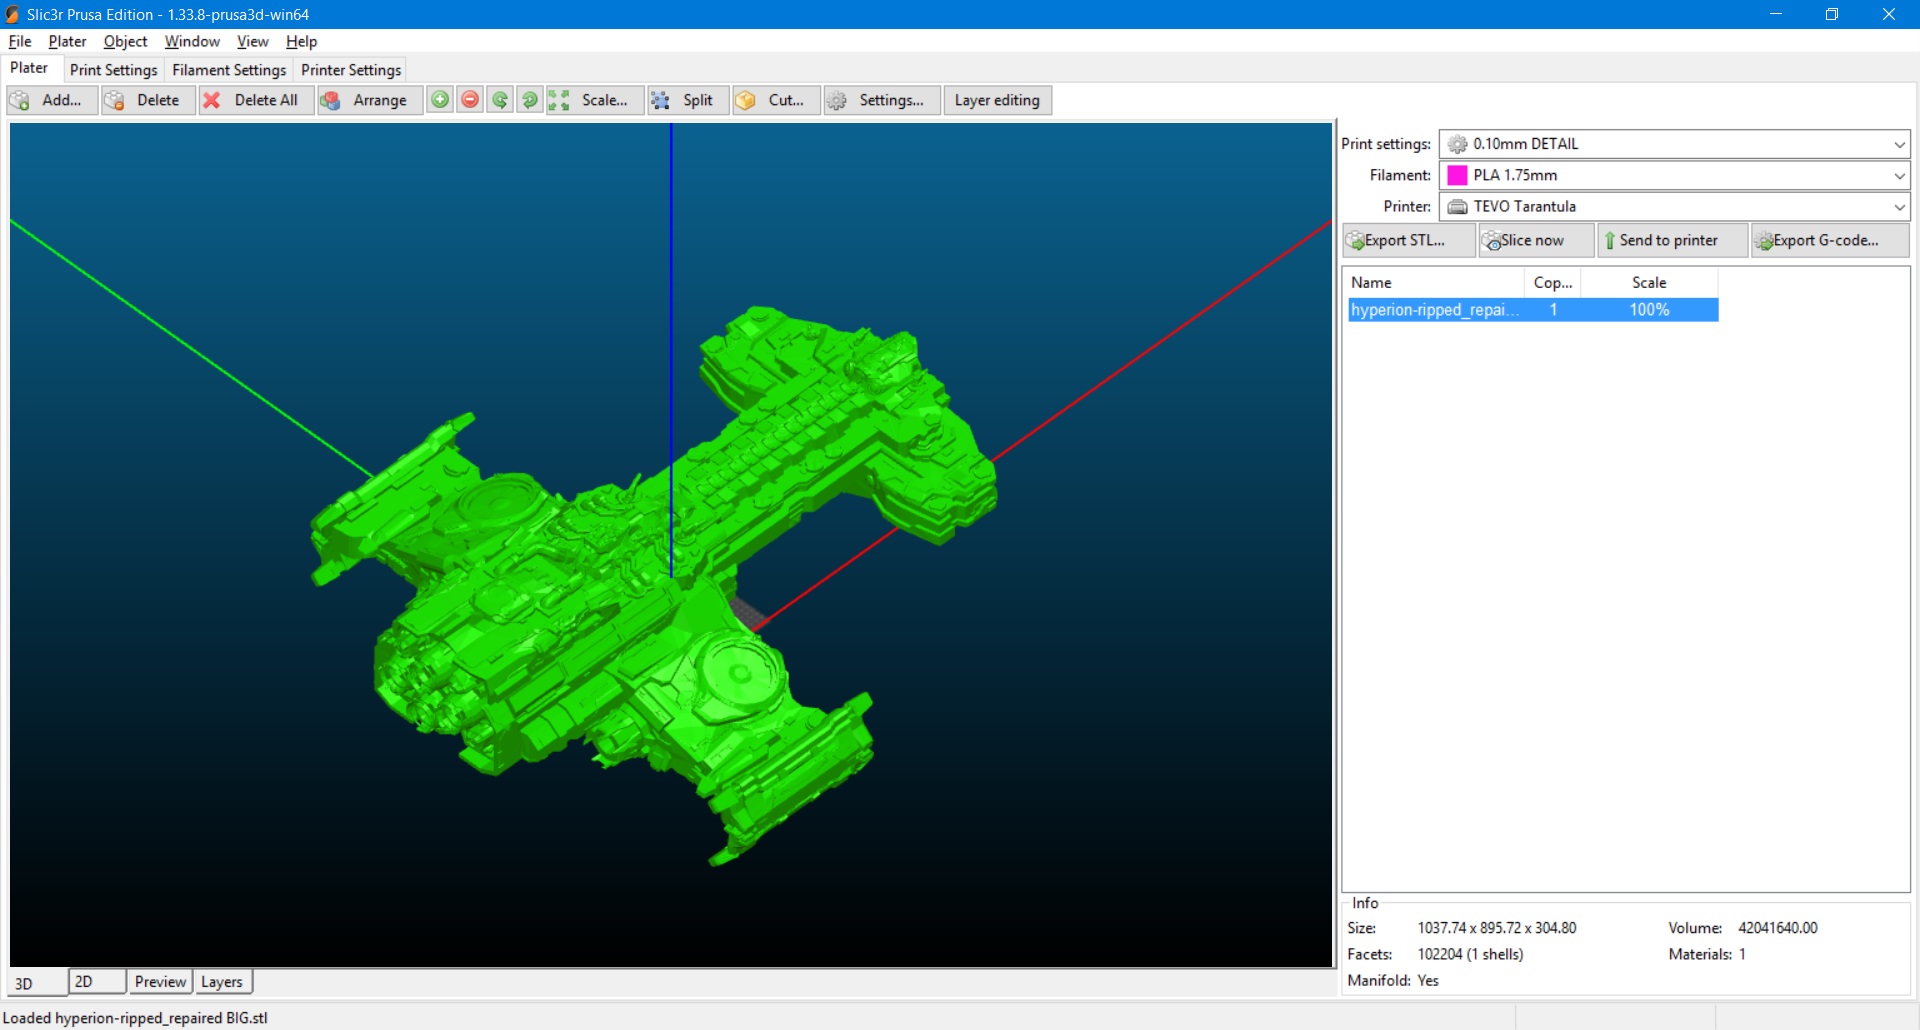1920x1030 pixels.
Task: Click the green plus increase copies icon
Action: click(440, 100)
